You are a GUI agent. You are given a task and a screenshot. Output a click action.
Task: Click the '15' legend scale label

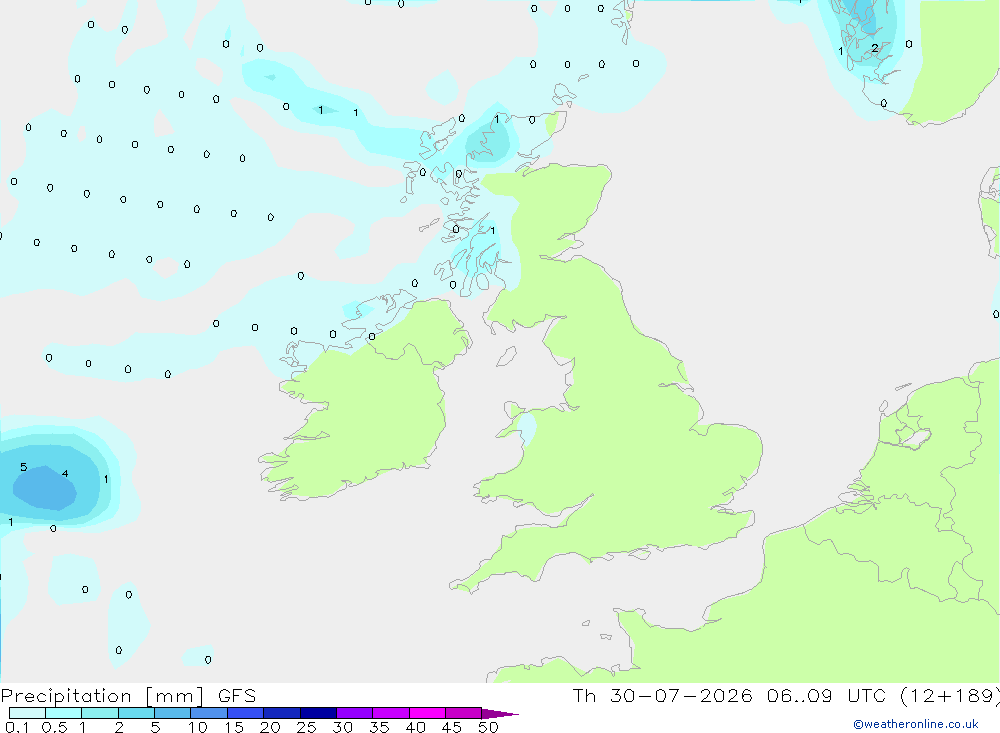pos(234,727)
